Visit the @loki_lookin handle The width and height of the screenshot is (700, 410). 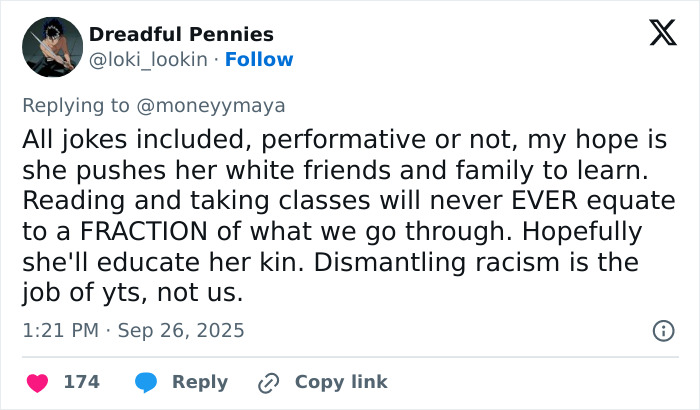pyautogui.click(x=148, y=59)
